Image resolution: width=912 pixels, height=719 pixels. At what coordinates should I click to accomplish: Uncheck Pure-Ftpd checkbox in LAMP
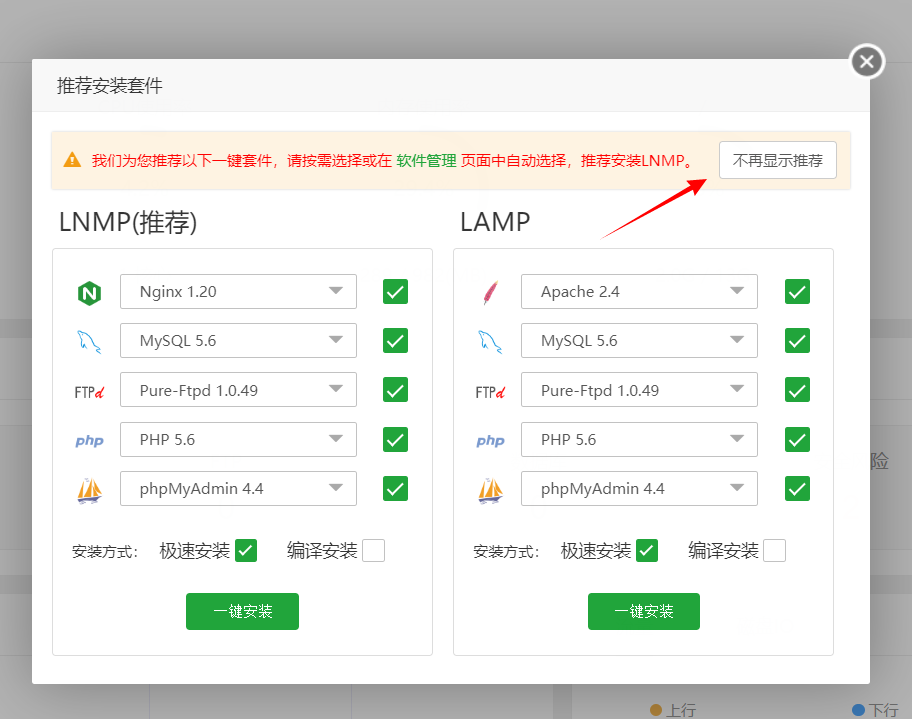(797, 390)
